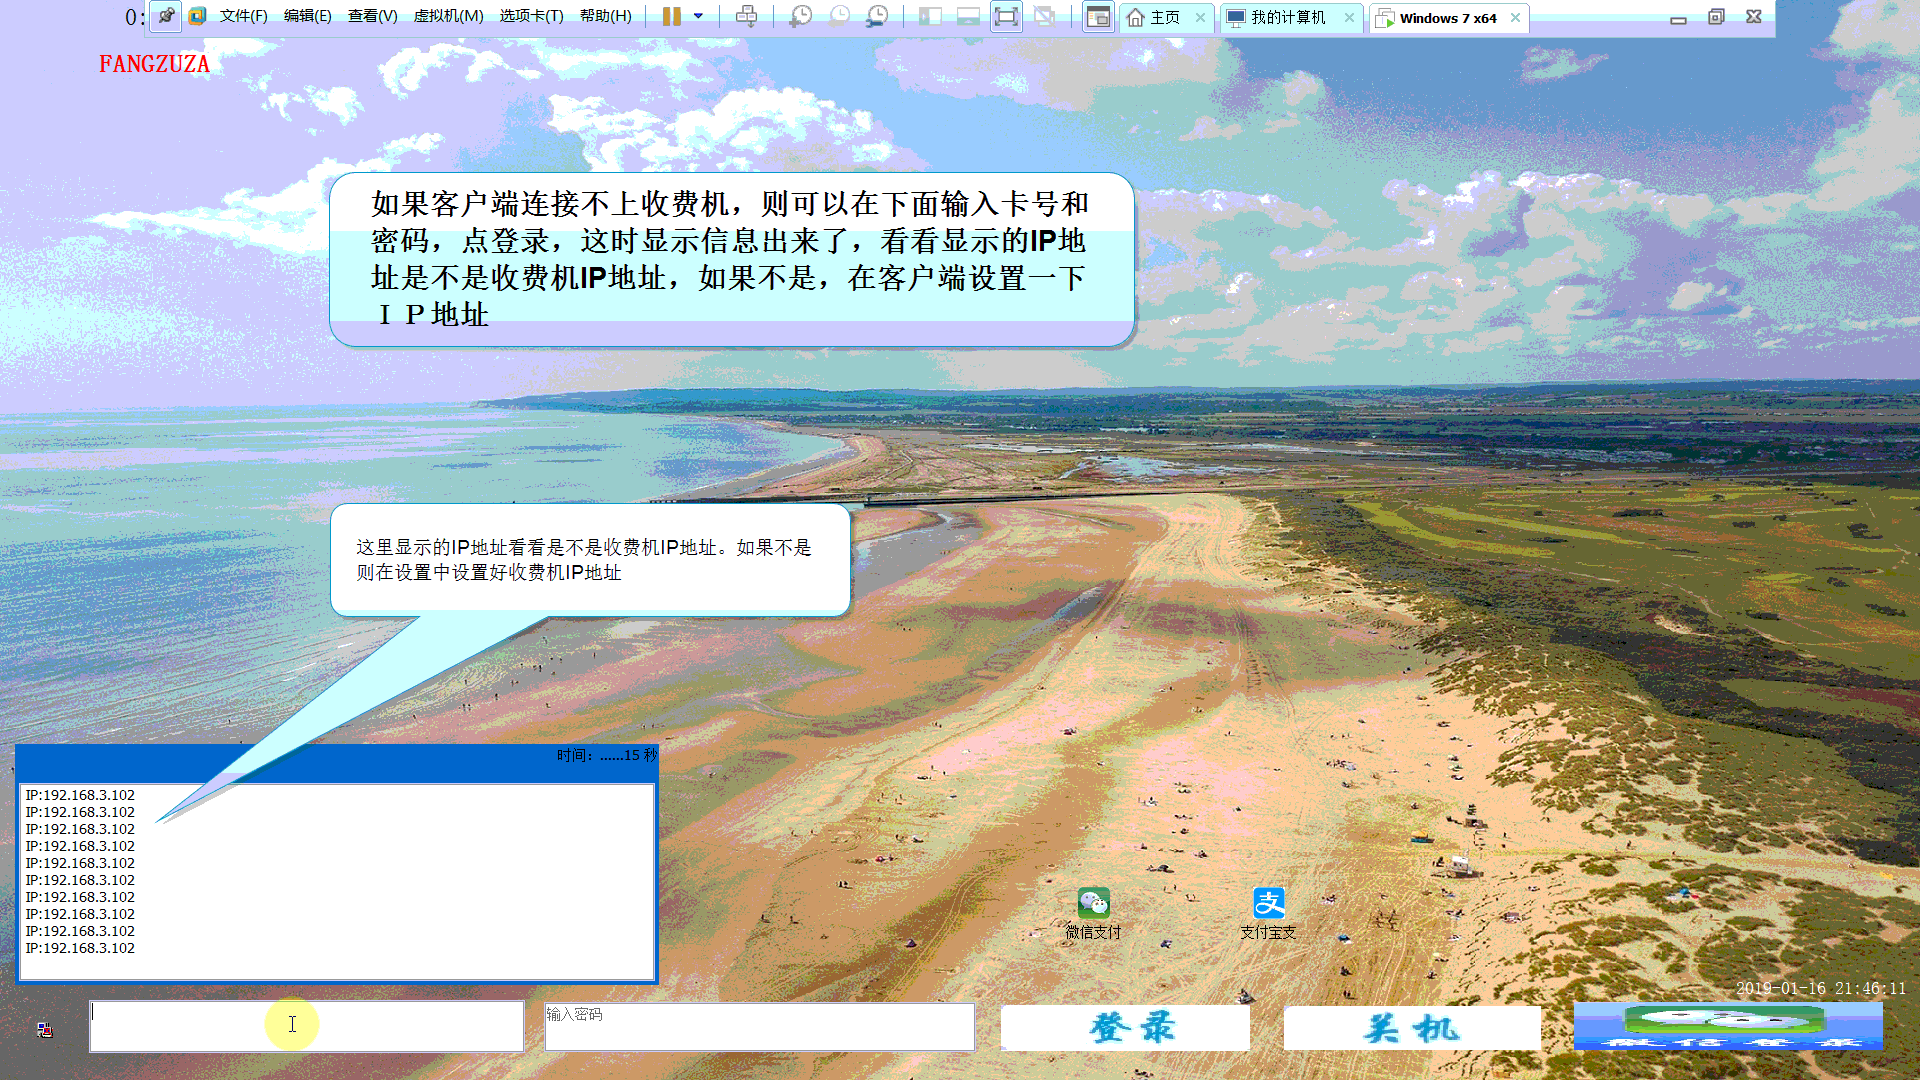This screenshot has height=1080, width=1920.
Task: Open snapshot manager wrench-clock icon
Action: pyautogui.click(x=877, y=16)
